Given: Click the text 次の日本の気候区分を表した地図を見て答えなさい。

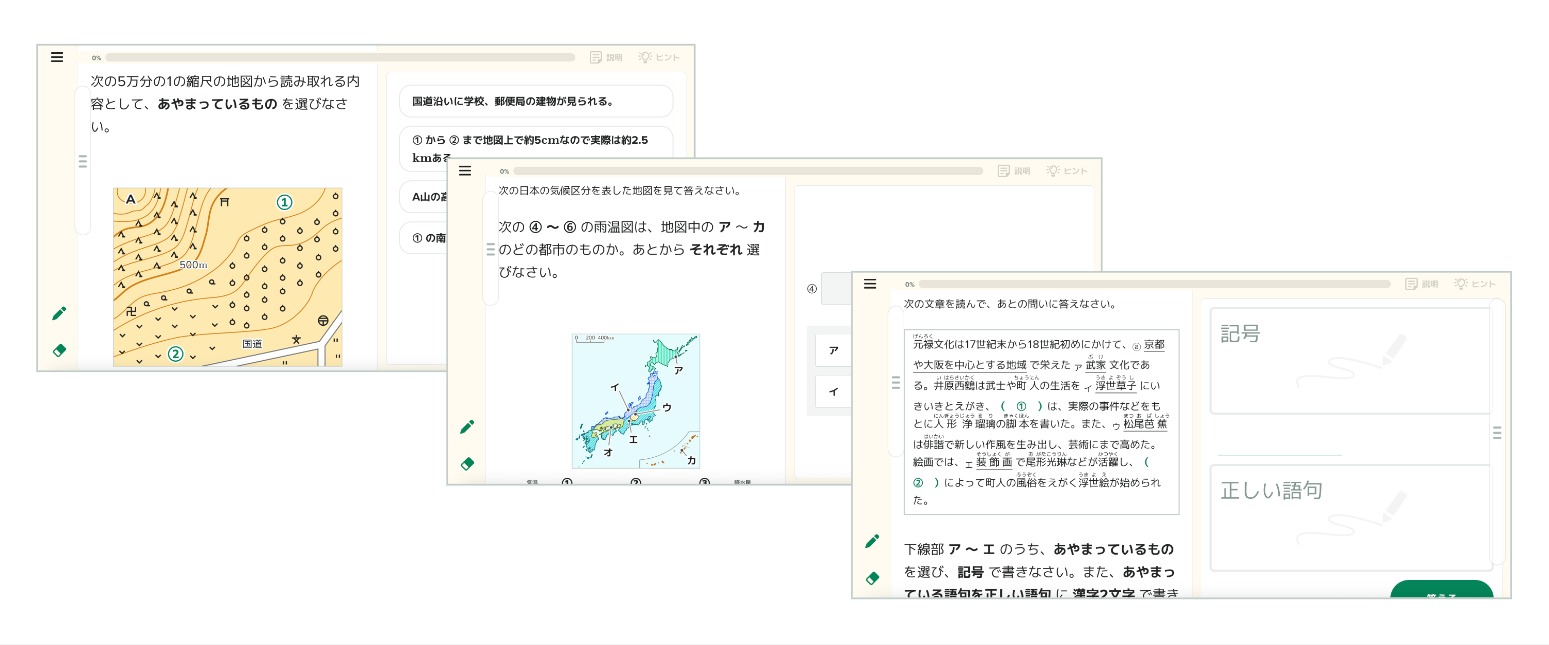Looking at the screenshot, I should [x=620, y=190].
